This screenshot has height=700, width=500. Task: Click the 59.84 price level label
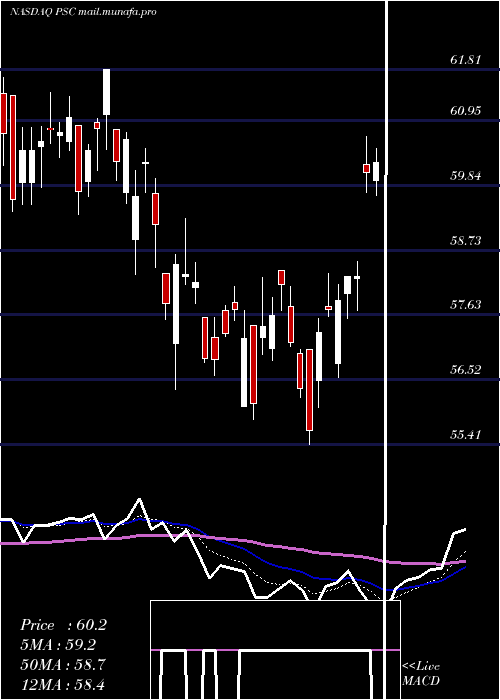466,175
